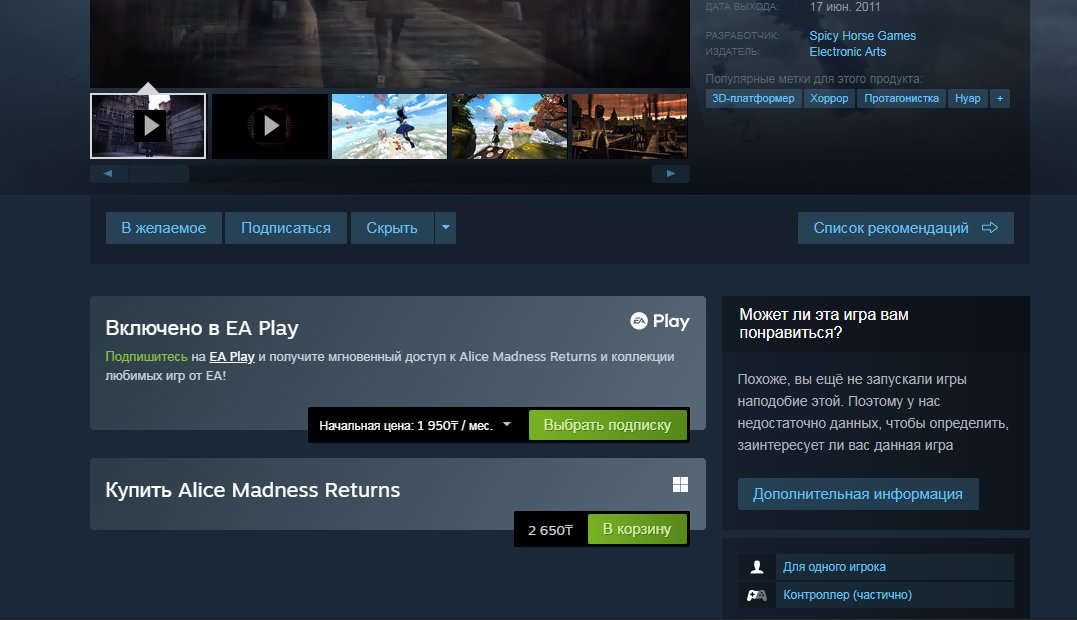Viewport: 1077px width, 620px height.
Task: Open the orange industrial city screenshot
Action: (629, 126)
